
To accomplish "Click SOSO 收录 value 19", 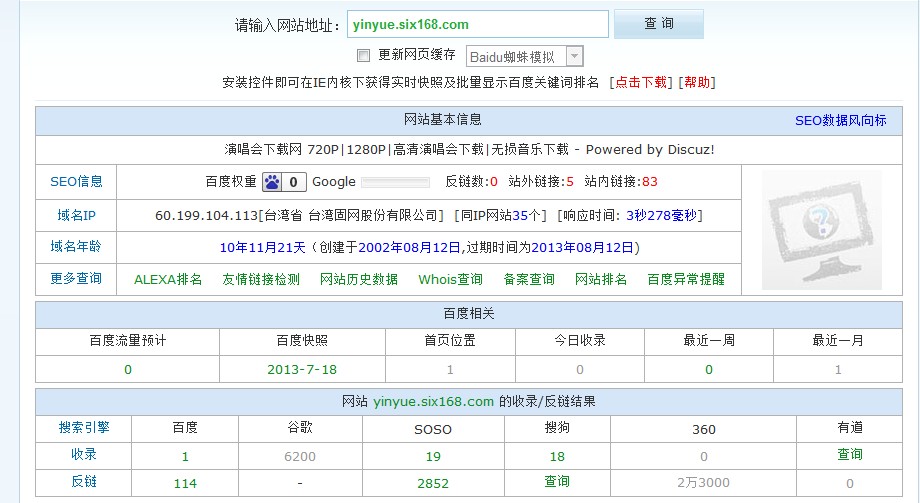I will 433,457.
